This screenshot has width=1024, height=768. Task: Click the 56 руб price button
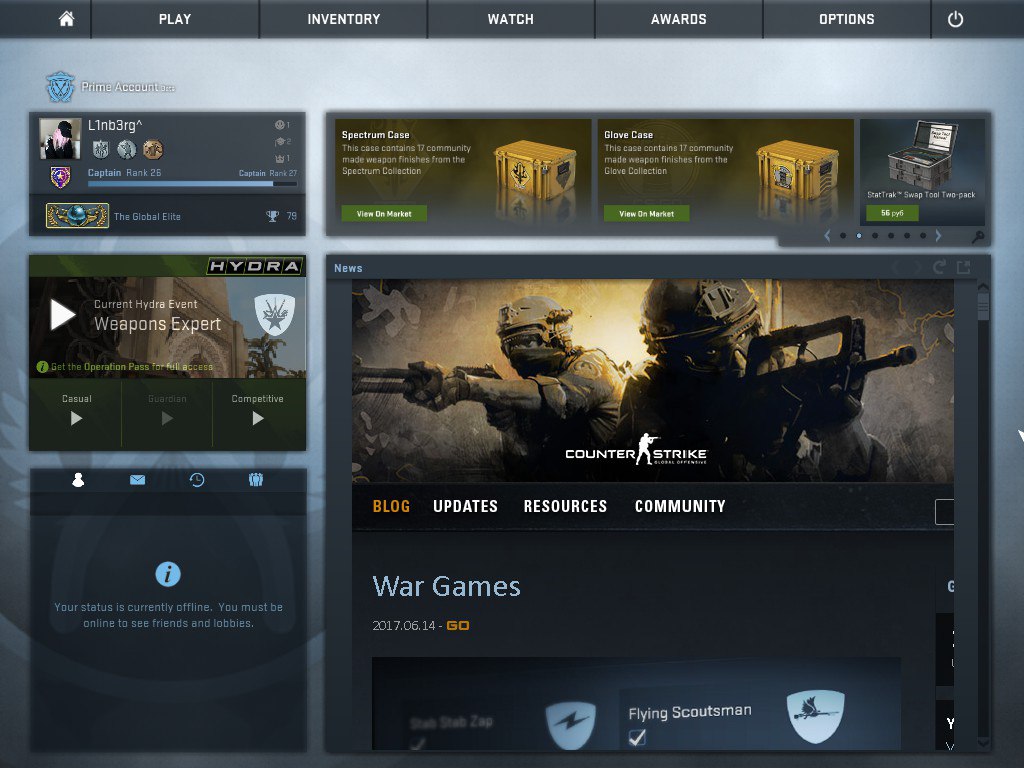pos(892,213)
